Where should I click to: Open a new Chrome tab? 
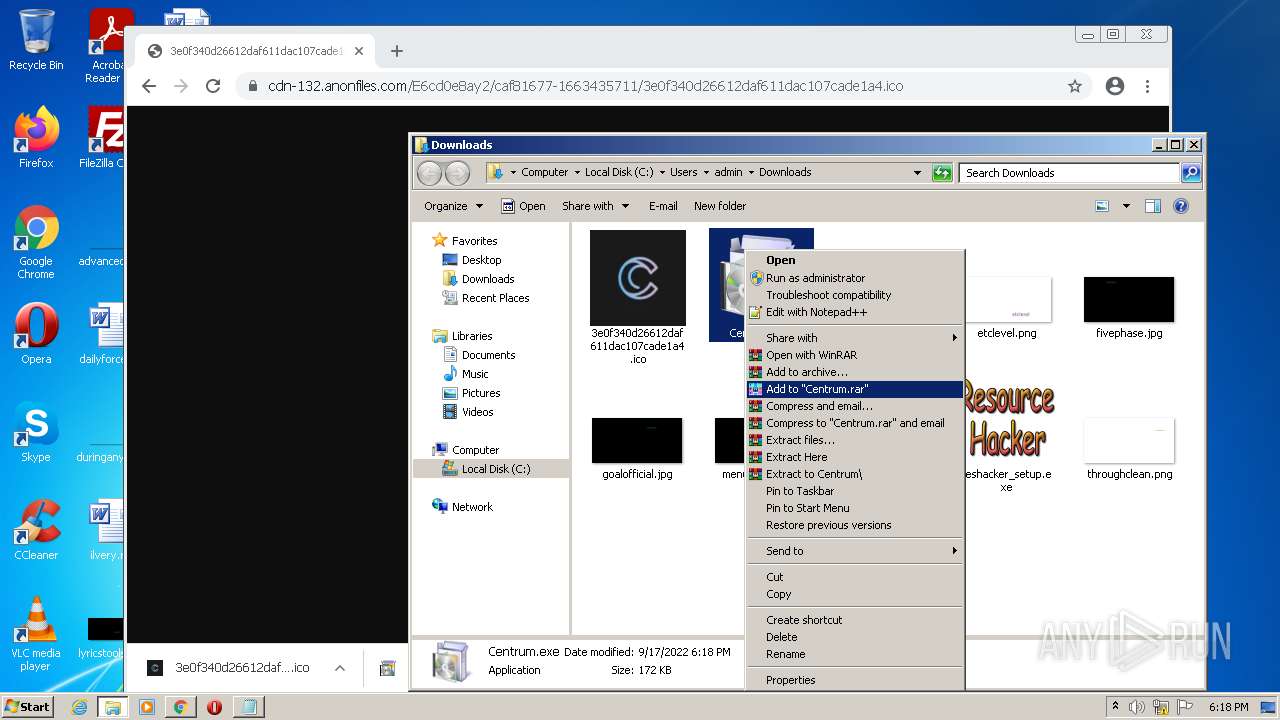click(397, 51)
